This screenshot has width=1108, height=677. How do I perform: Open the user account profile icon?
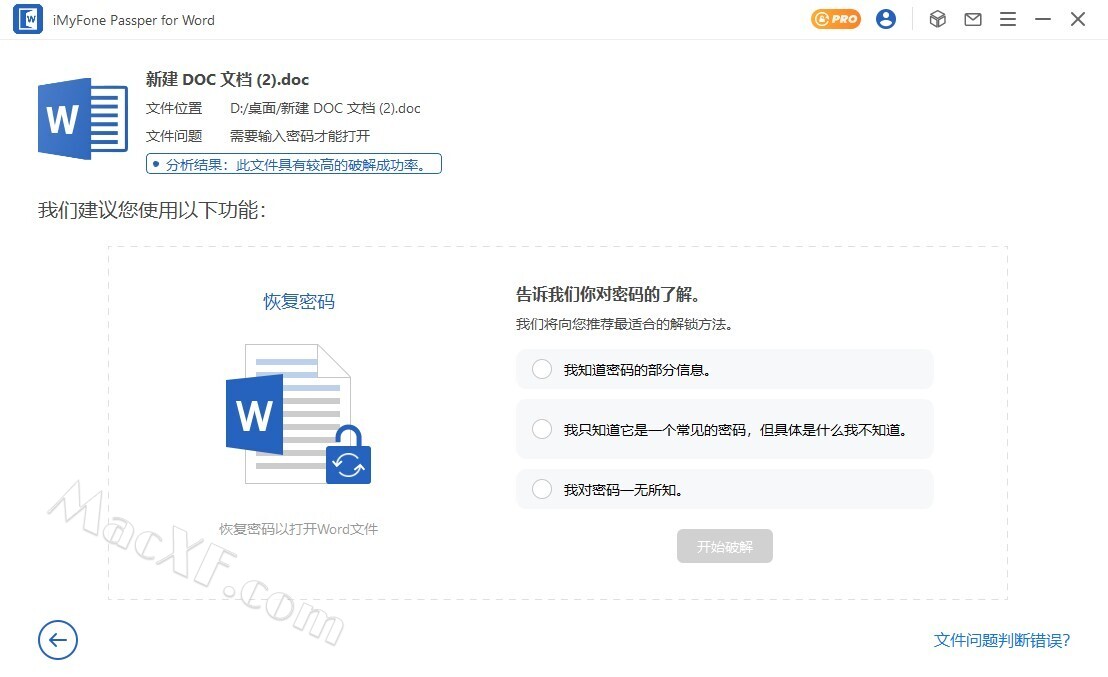pos(885,19)
